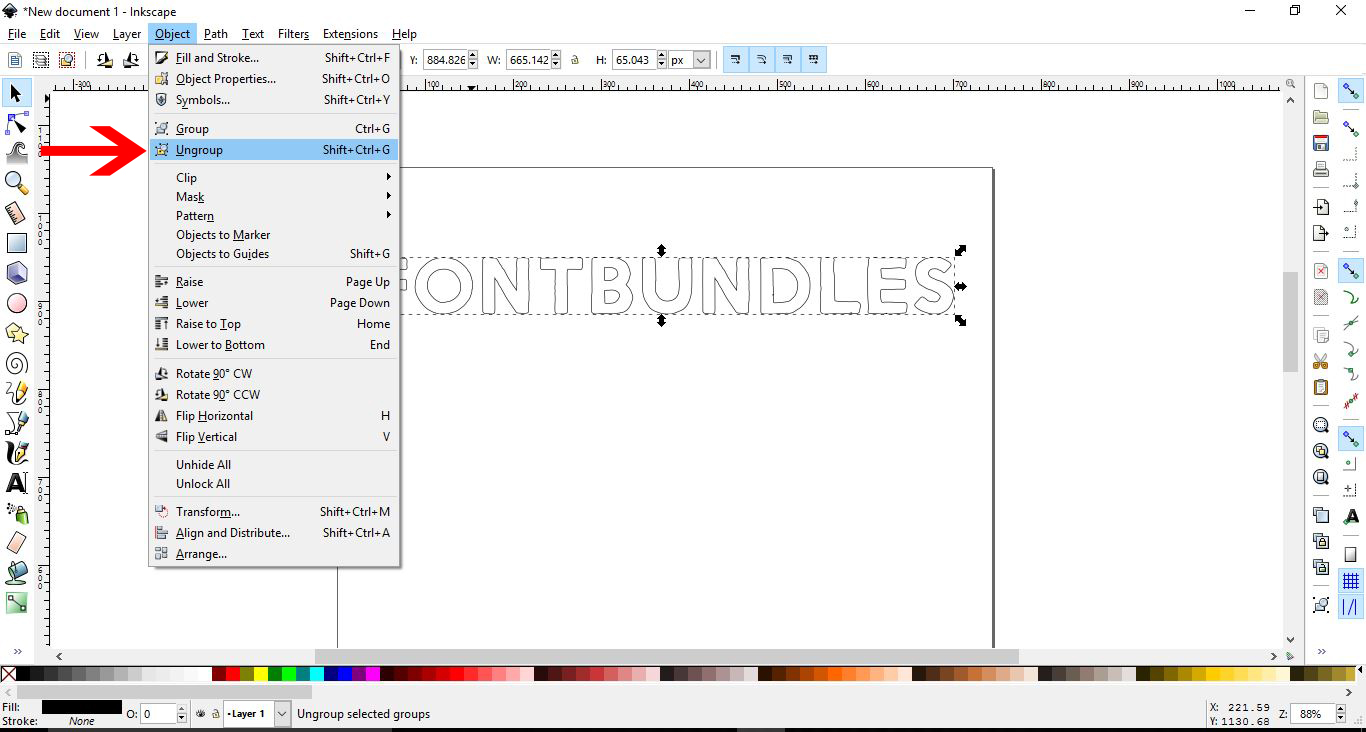Click the vertical canvas scrollbar thumb

(1290, 321)
